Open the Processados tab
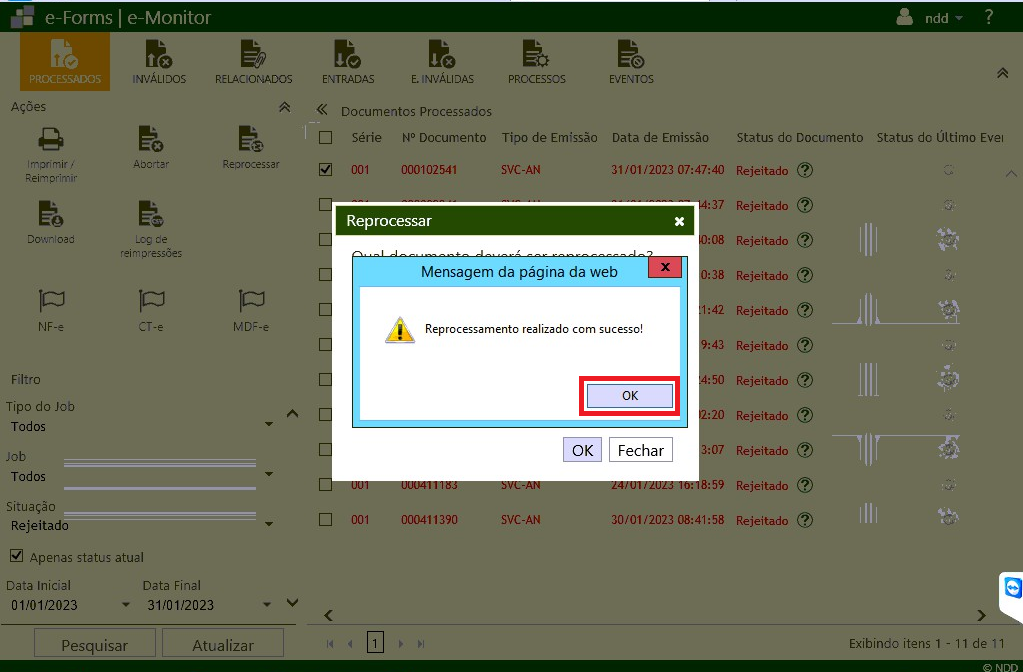 point(65,62)
